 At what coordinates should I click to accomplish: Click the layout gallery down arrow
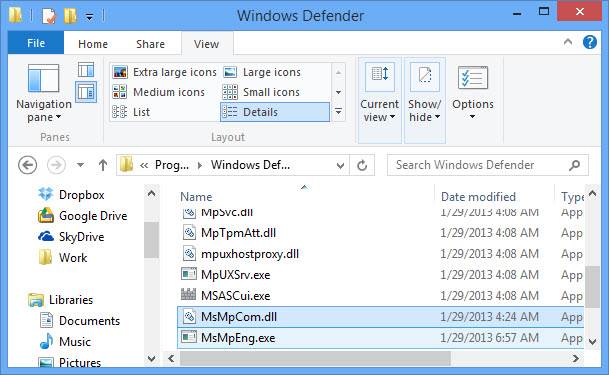click(x=338, y=92)
